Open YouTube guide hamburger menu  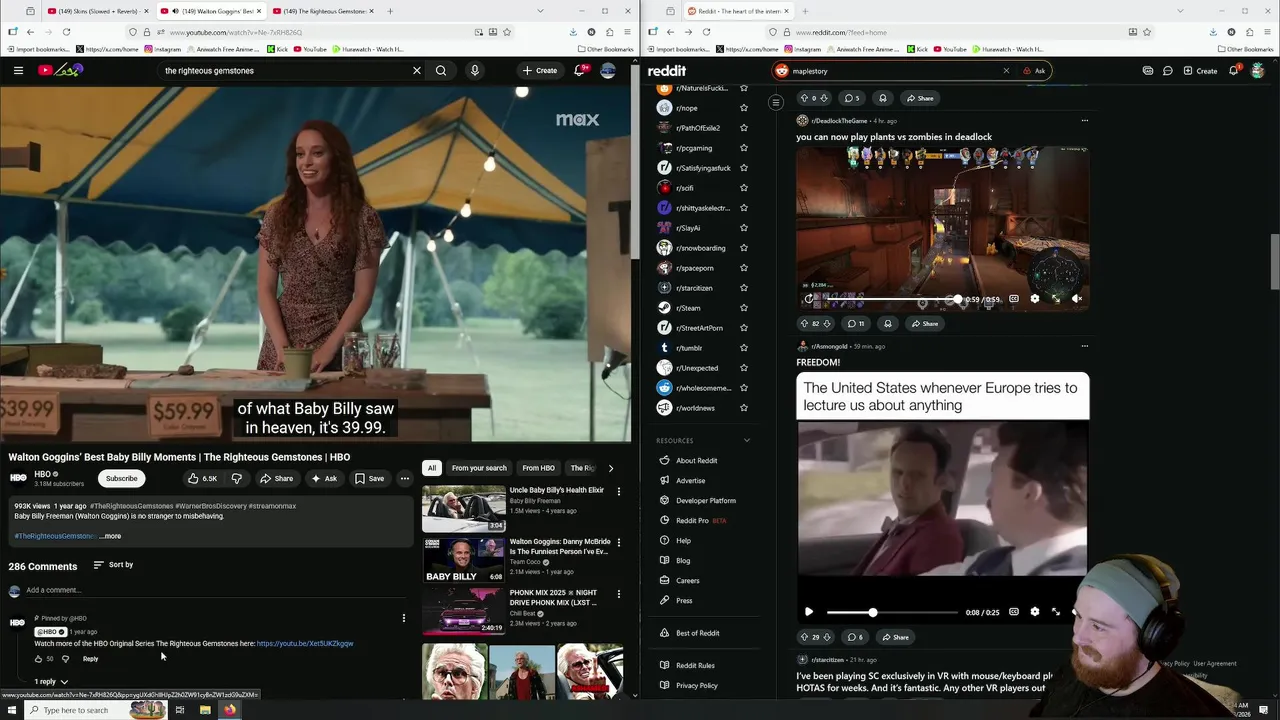point(18,71)
